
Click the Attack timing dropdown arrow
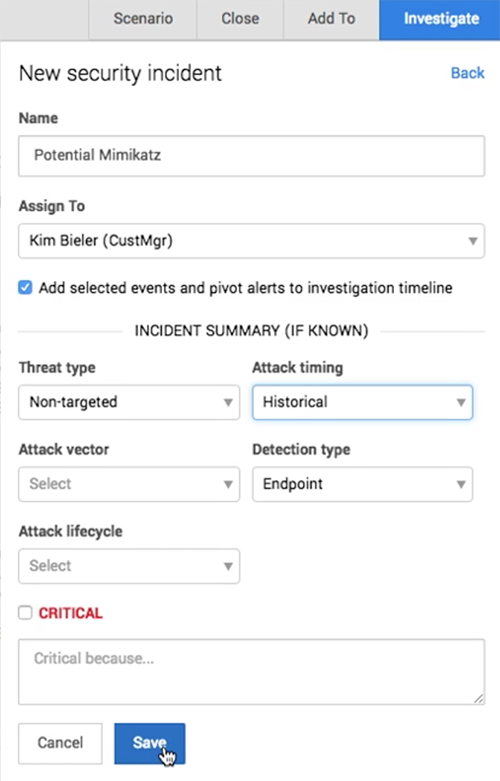coord(461,402)
